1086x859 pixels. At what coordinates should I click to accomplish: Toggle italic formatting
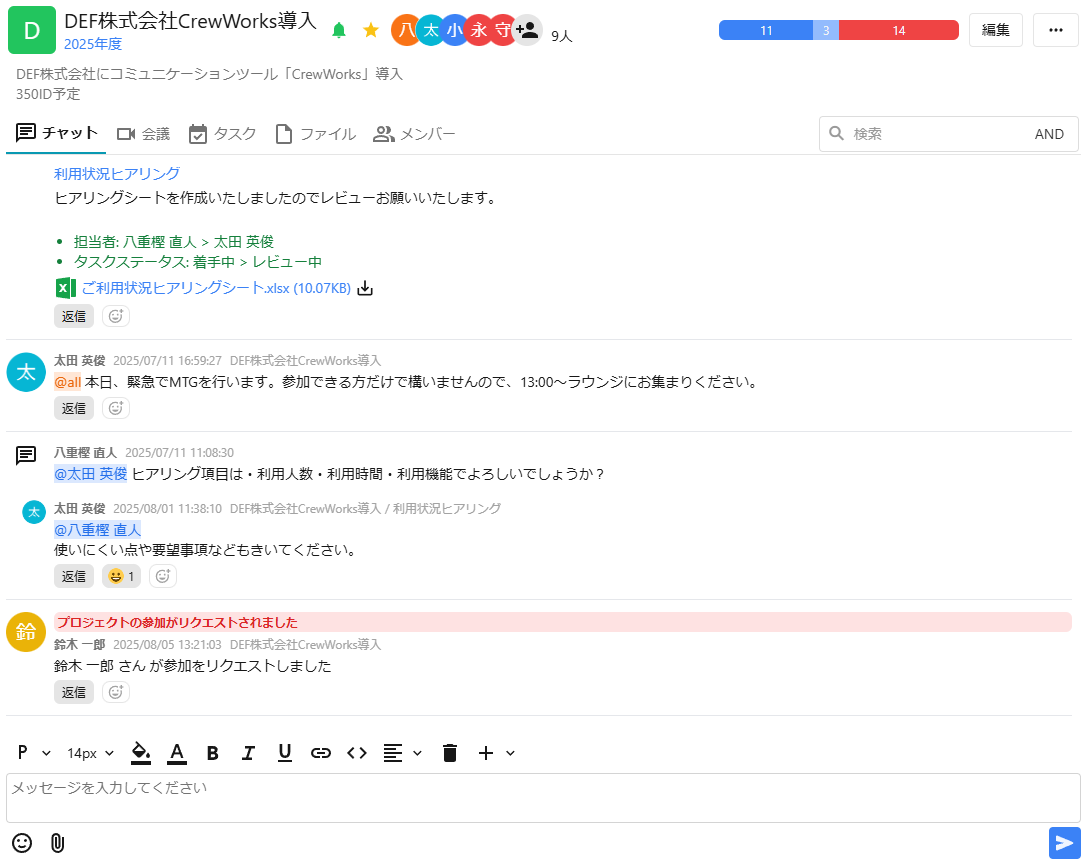tap(249, 753)
